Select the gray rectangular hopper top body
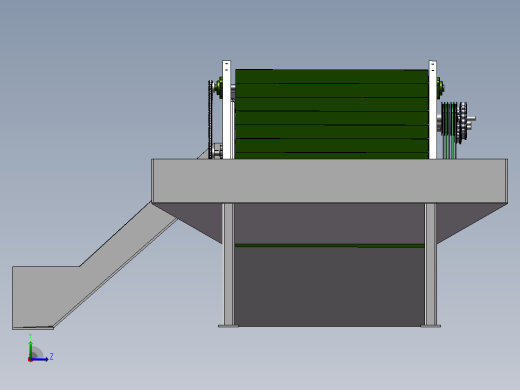 [329, 181]
